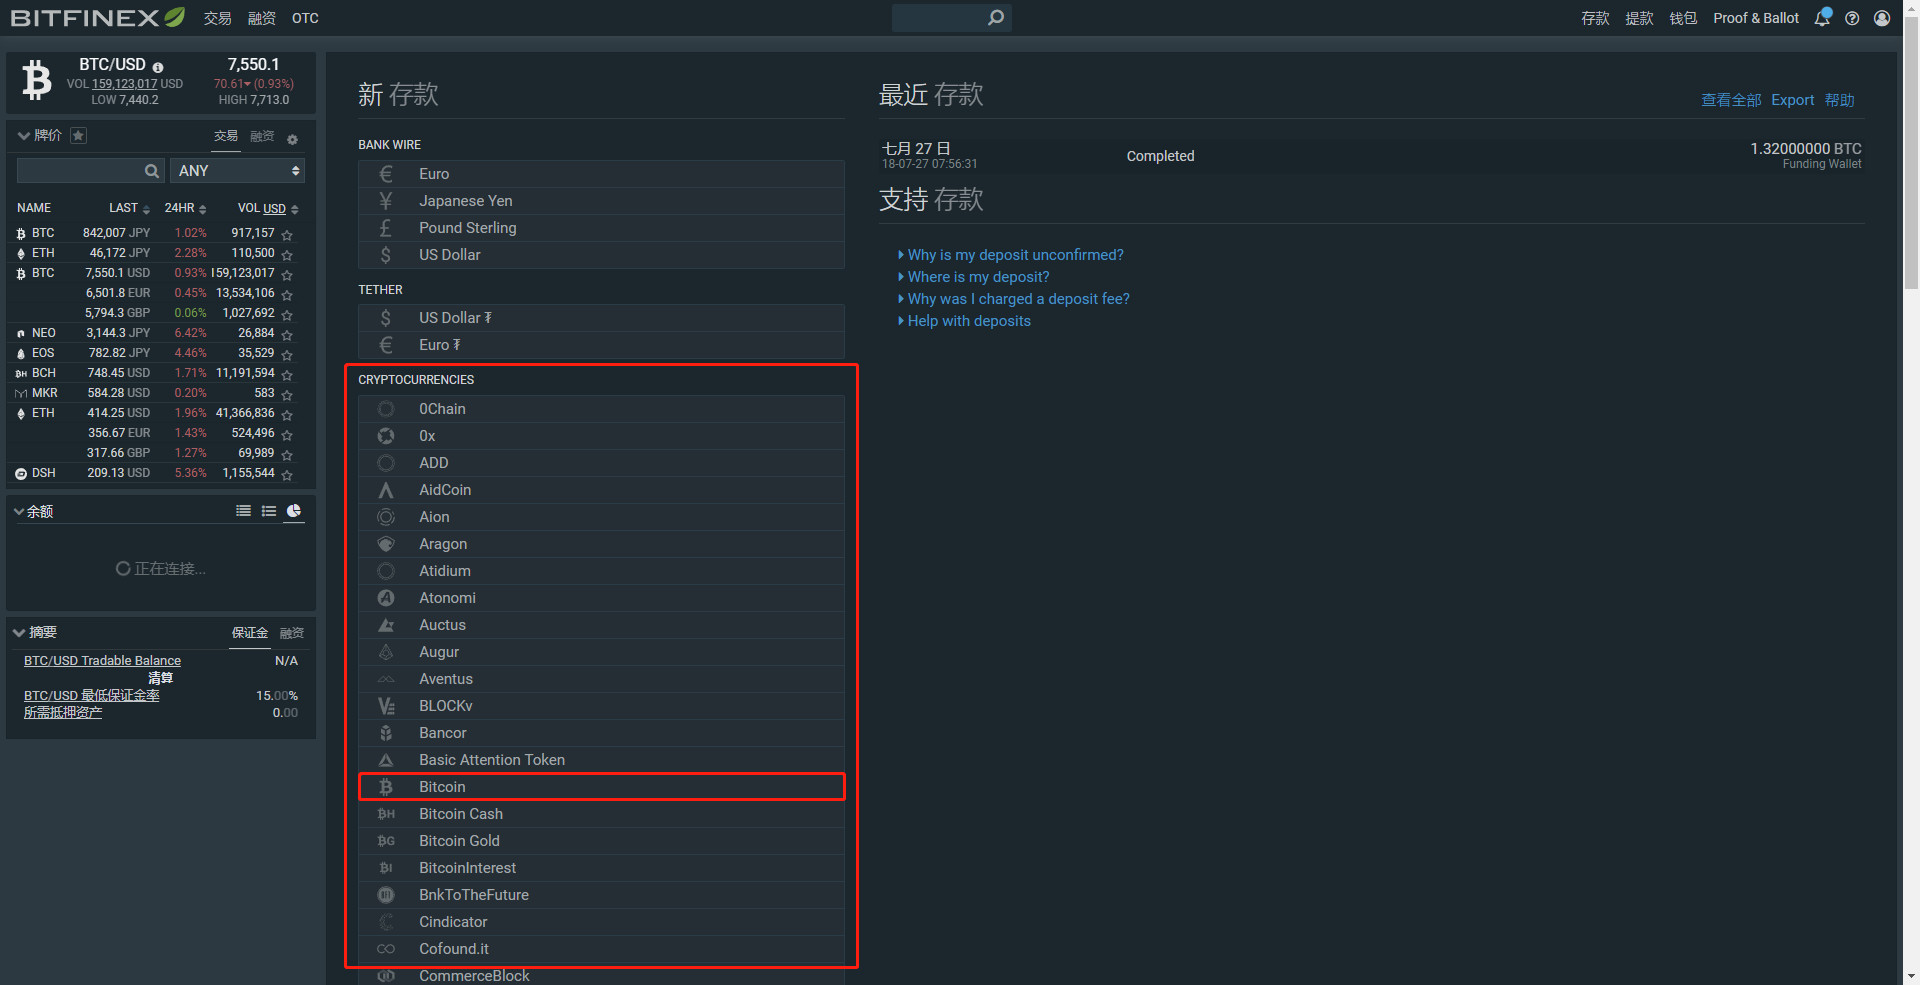The height and width of the screenshot is (985, 1920).
Task: Star the EOS 782.82 JPY row
Action: click(287, 355)
